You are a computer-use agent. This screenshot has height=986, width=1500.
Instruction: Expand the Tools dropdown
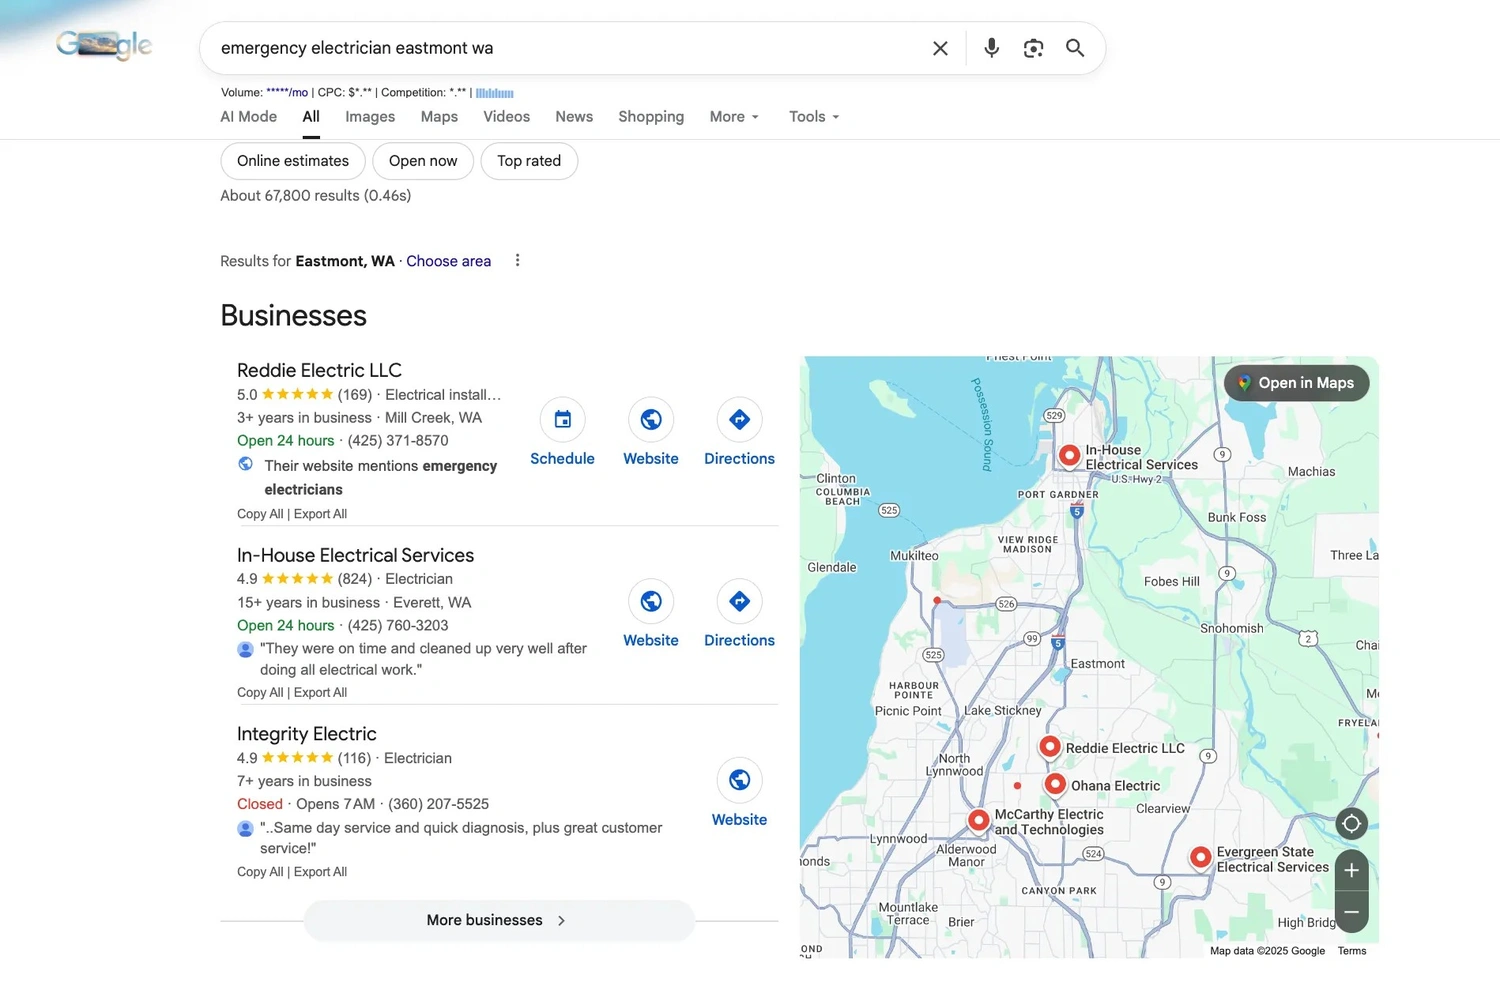[814, 117]
